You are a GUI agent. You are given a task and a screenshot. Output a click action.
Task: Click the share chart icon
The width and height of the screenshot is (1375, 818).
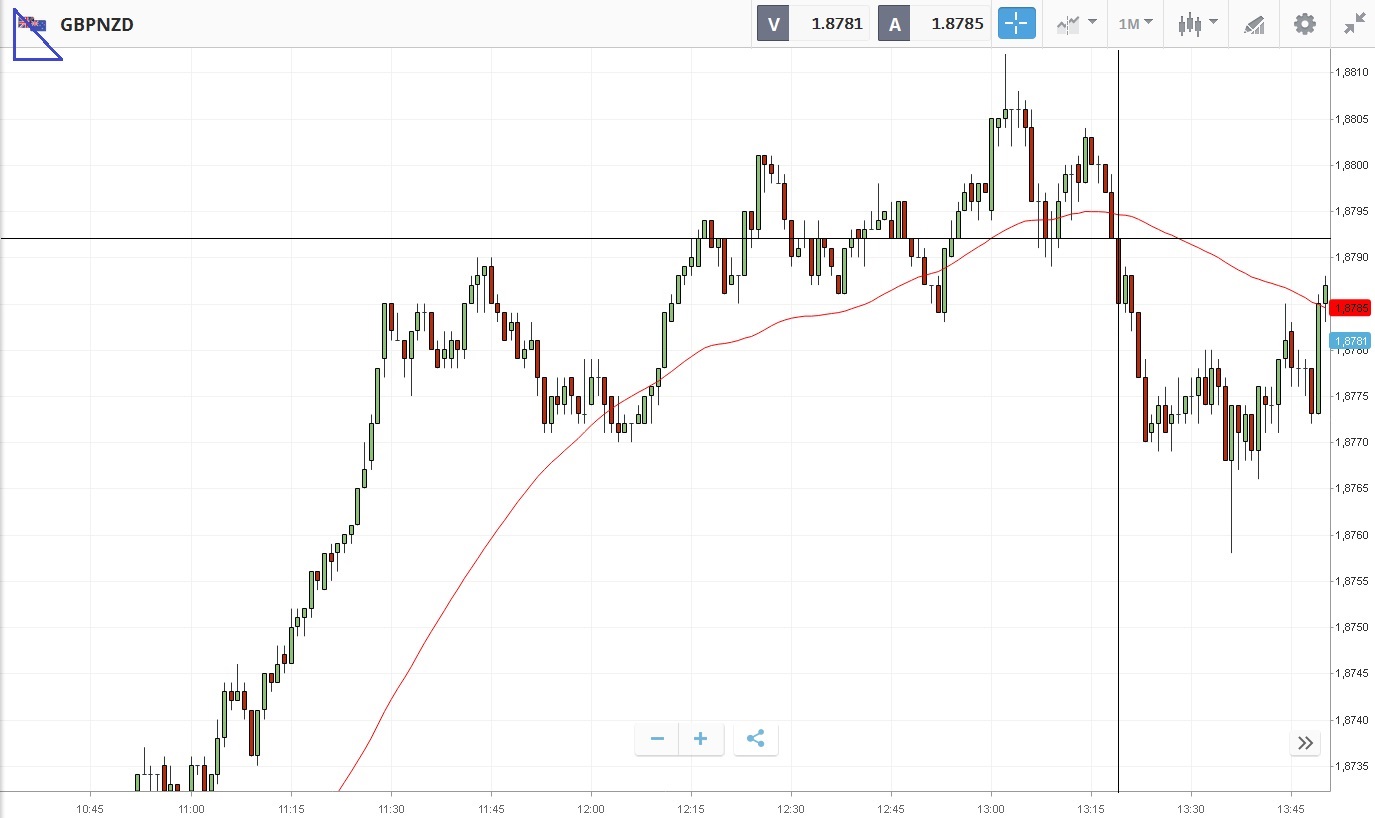(x=756, y=739)
